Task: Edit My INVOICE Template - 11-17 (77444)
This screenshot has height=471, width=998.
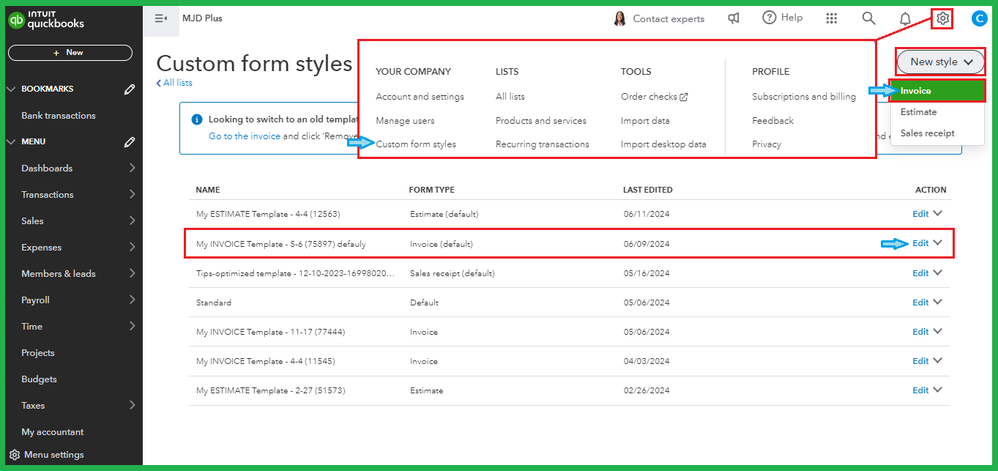Action: click(920, 332)
